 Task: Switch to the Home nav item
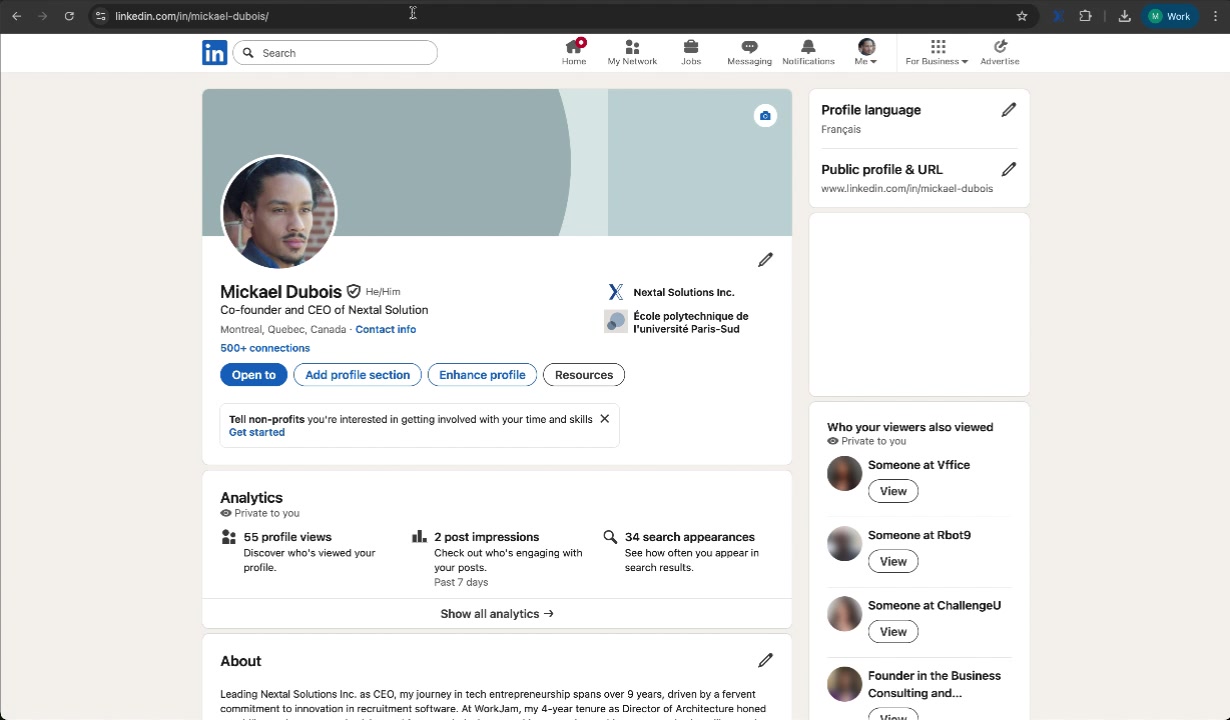click(574, 51)
